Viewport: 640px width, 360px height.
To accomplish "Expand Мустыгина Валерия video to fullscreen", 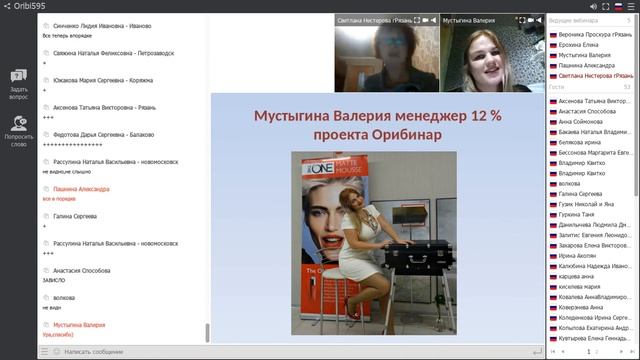I will coord(522,20).
